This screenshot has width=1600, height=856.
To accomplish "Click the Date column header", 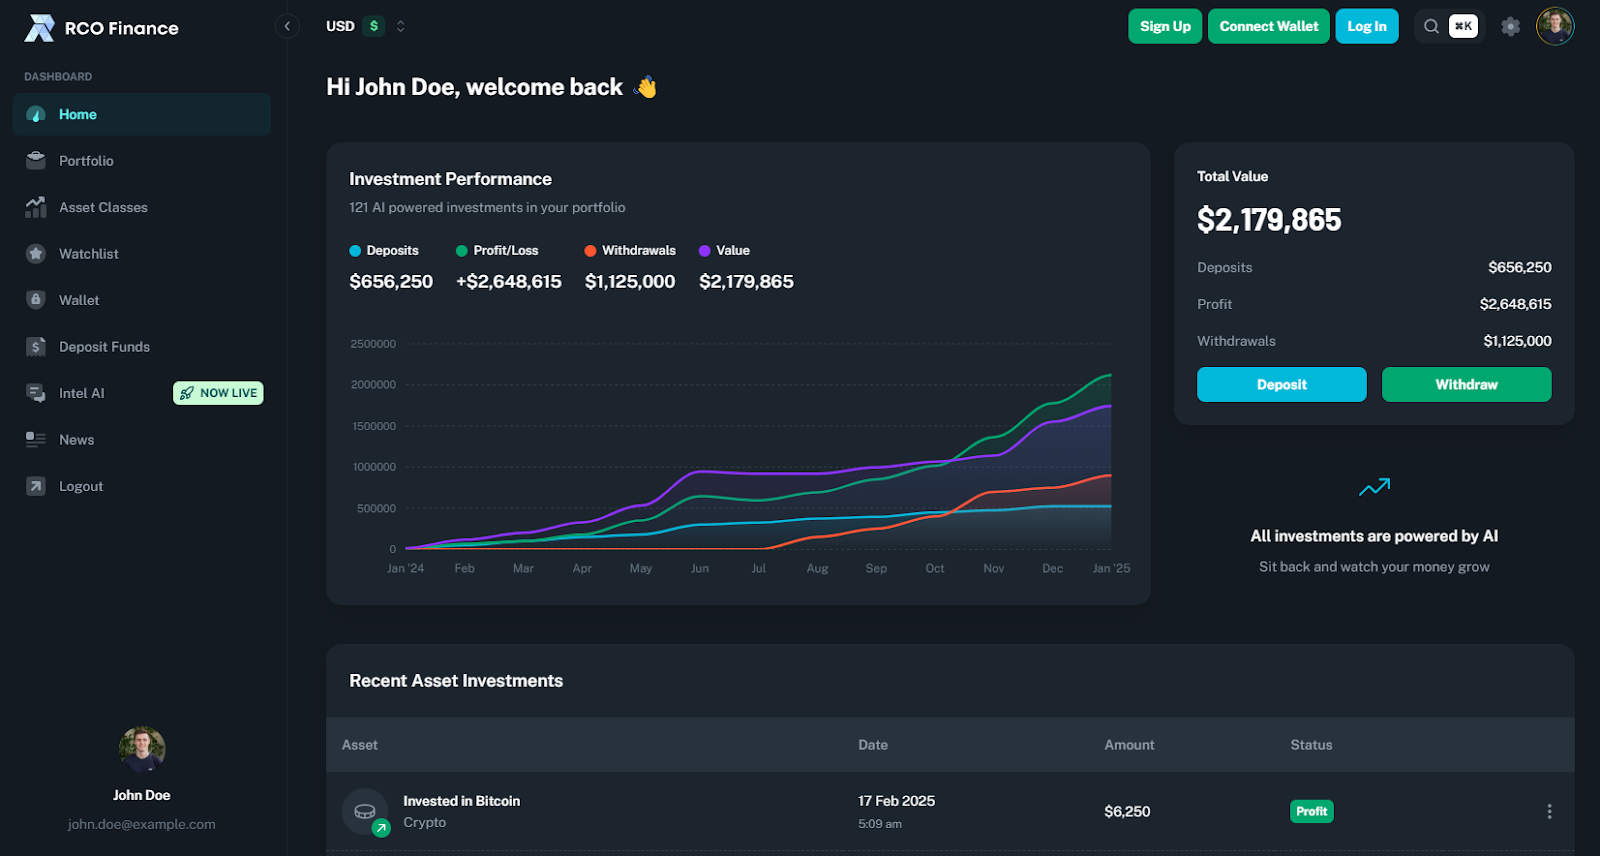I will point(873,745).
